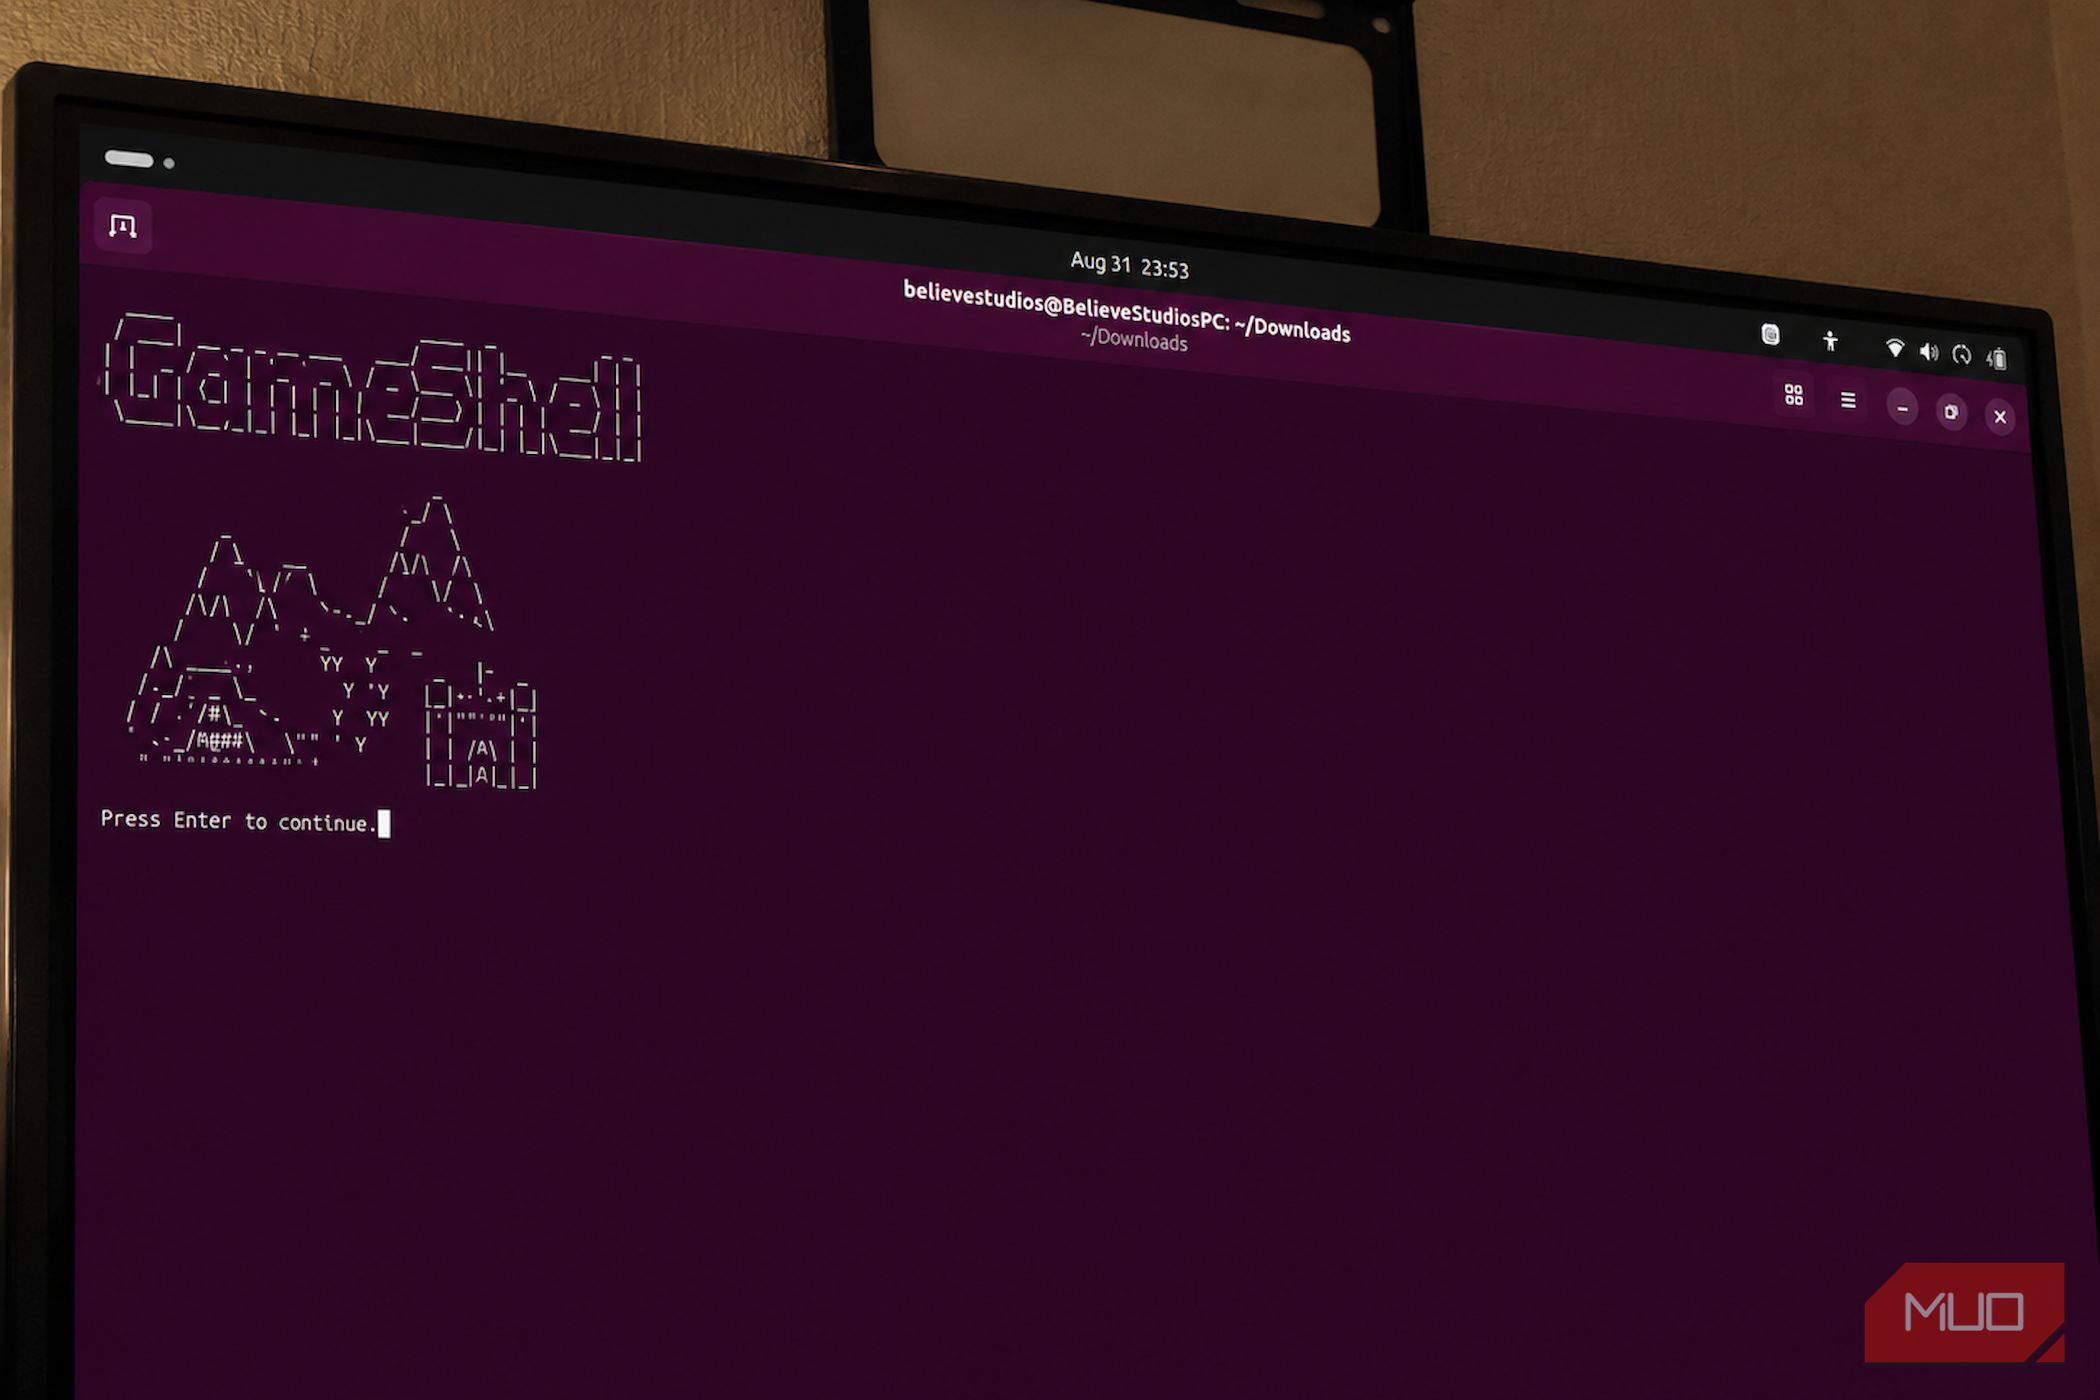Open the tab overview grid
Viewport: 2100px width, 1400px height.
[x=1793, y=395]
